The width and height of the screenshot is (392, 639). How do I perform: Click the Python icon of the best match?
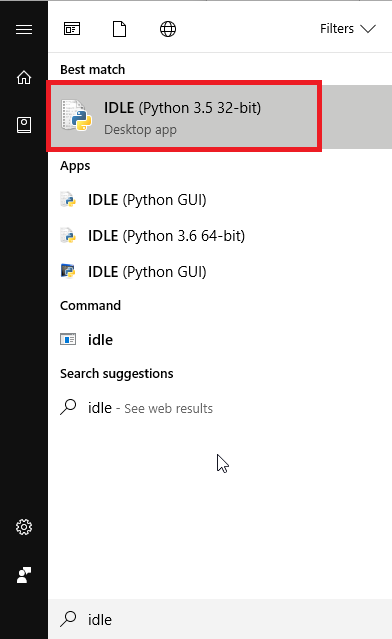coord(77,115)
